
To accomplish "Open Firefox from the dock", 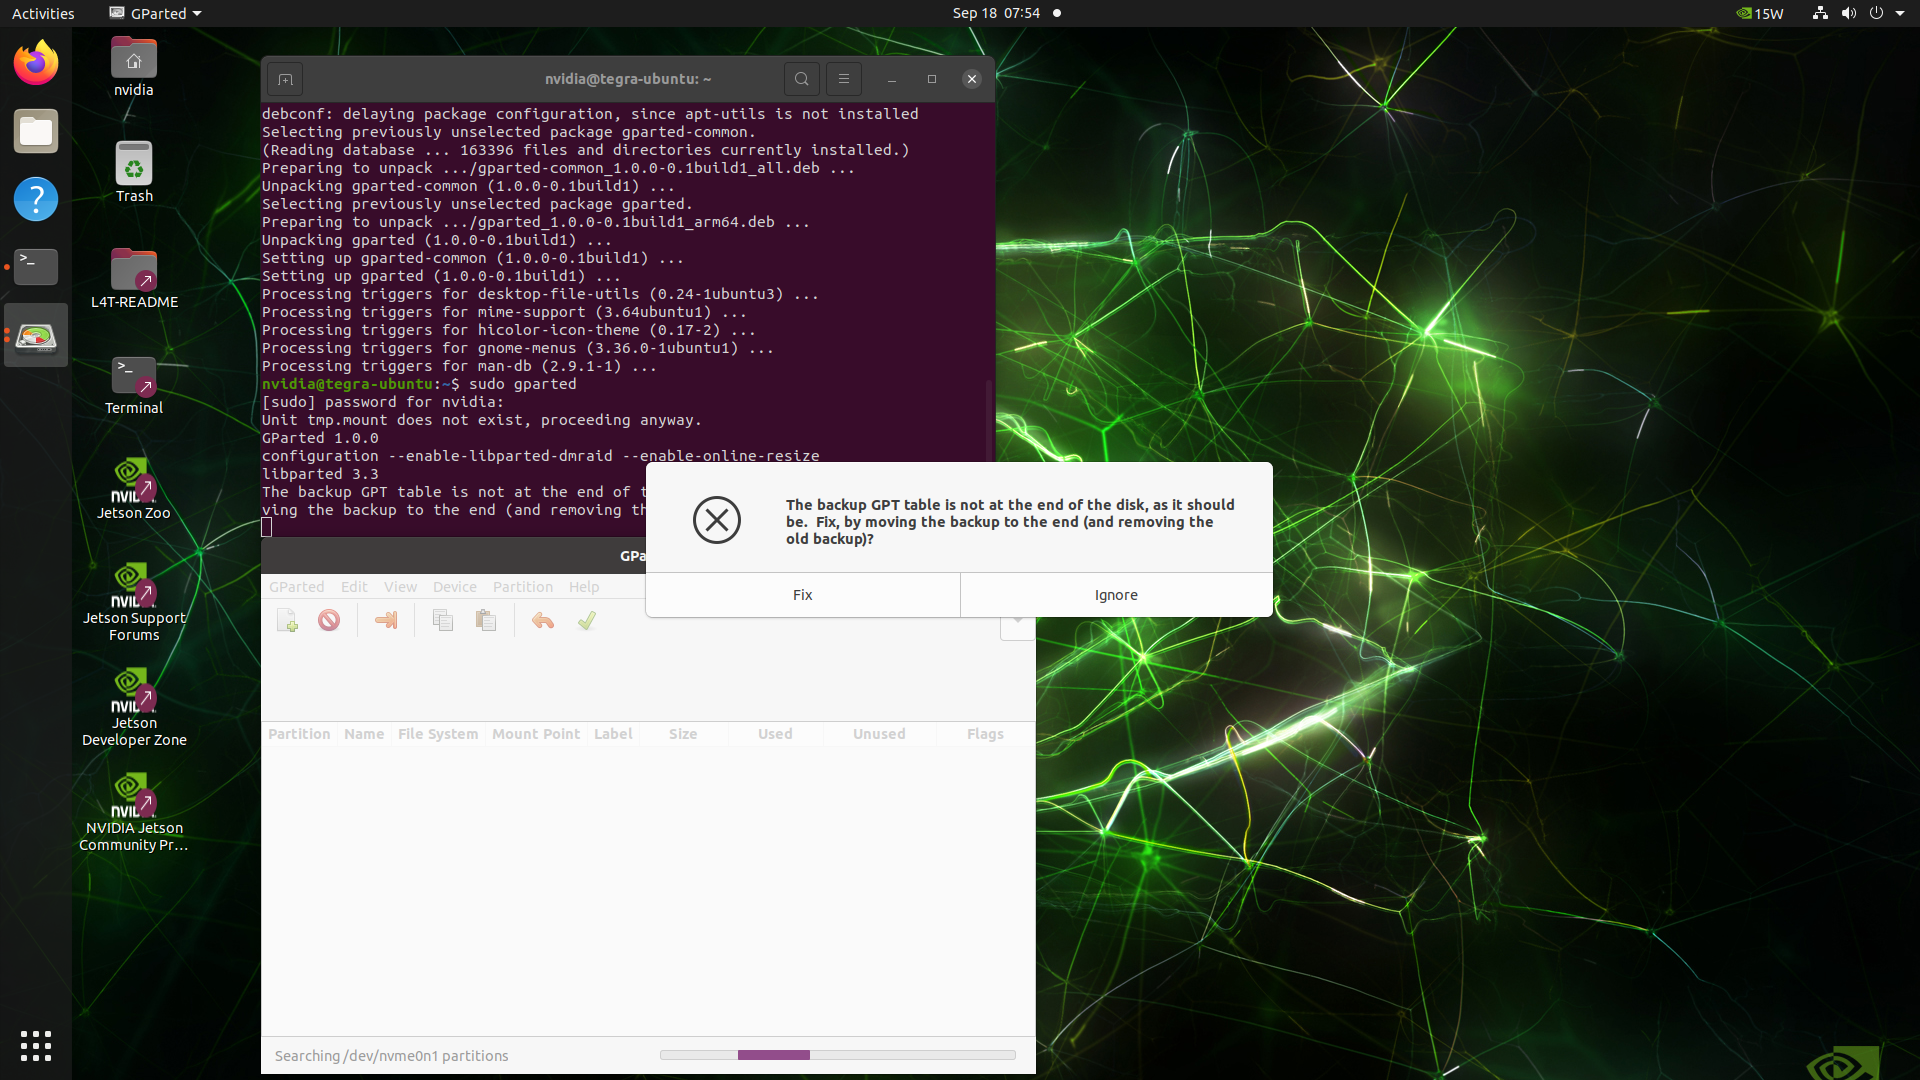I will (36, 64).
